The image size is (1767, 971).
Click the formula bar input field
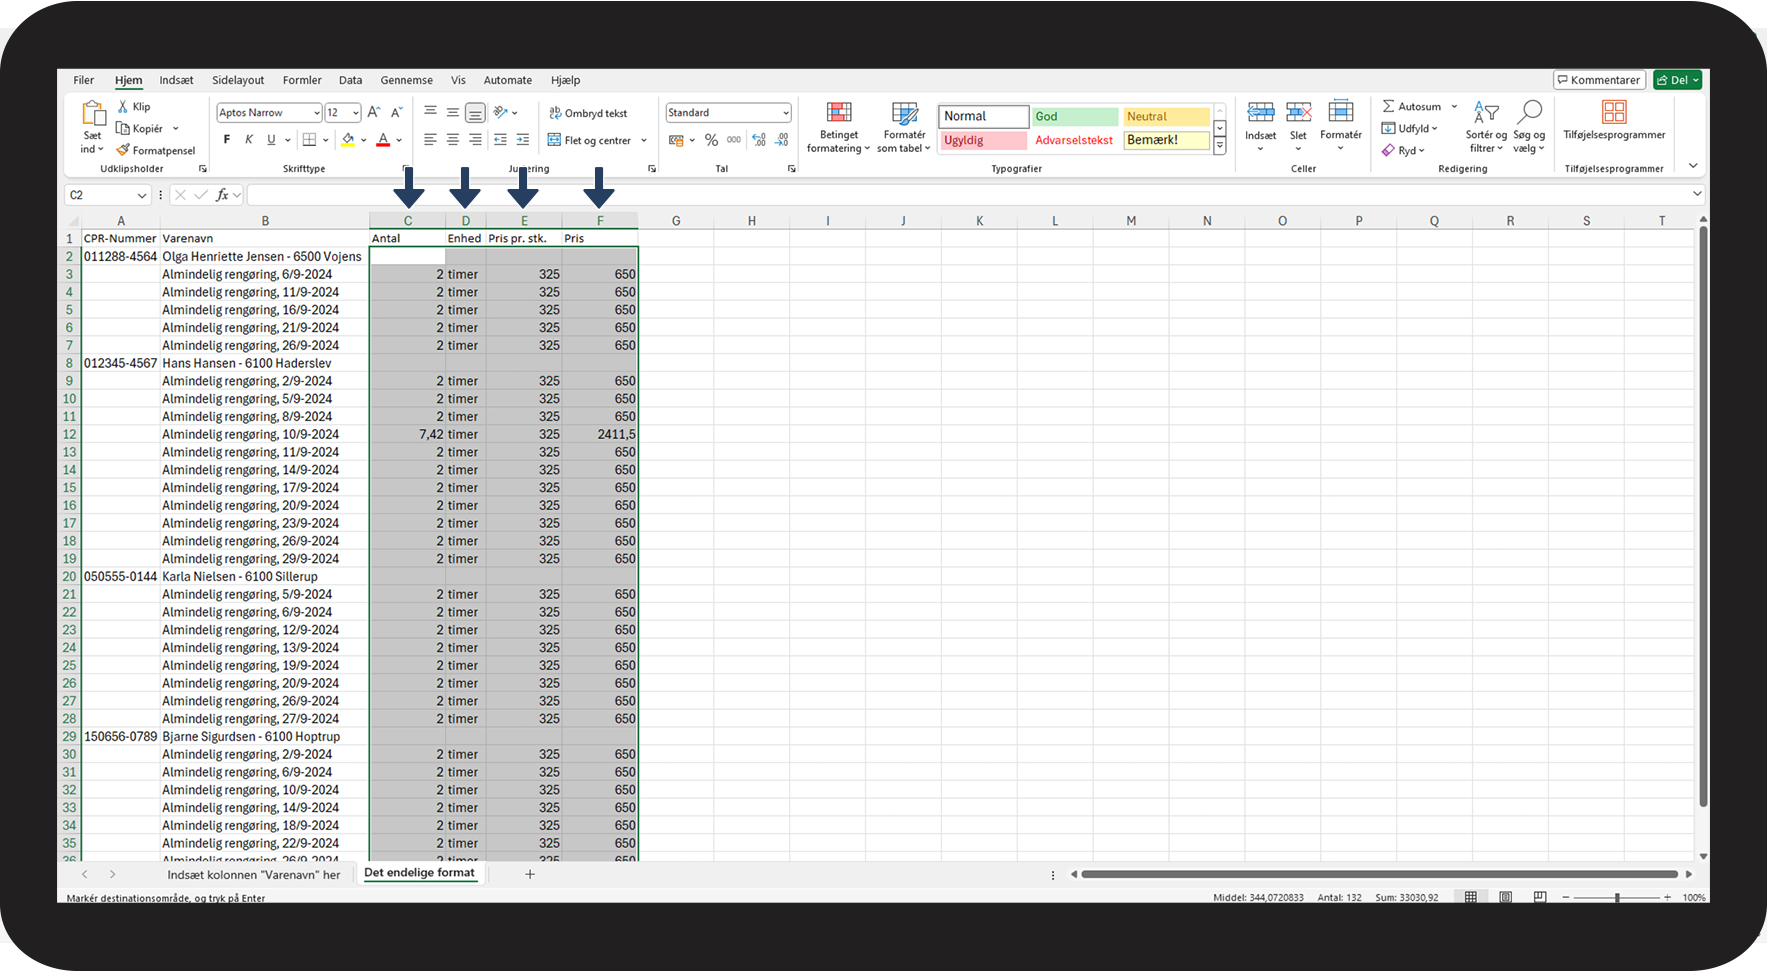pyautogui.click(x=960, y=195)
